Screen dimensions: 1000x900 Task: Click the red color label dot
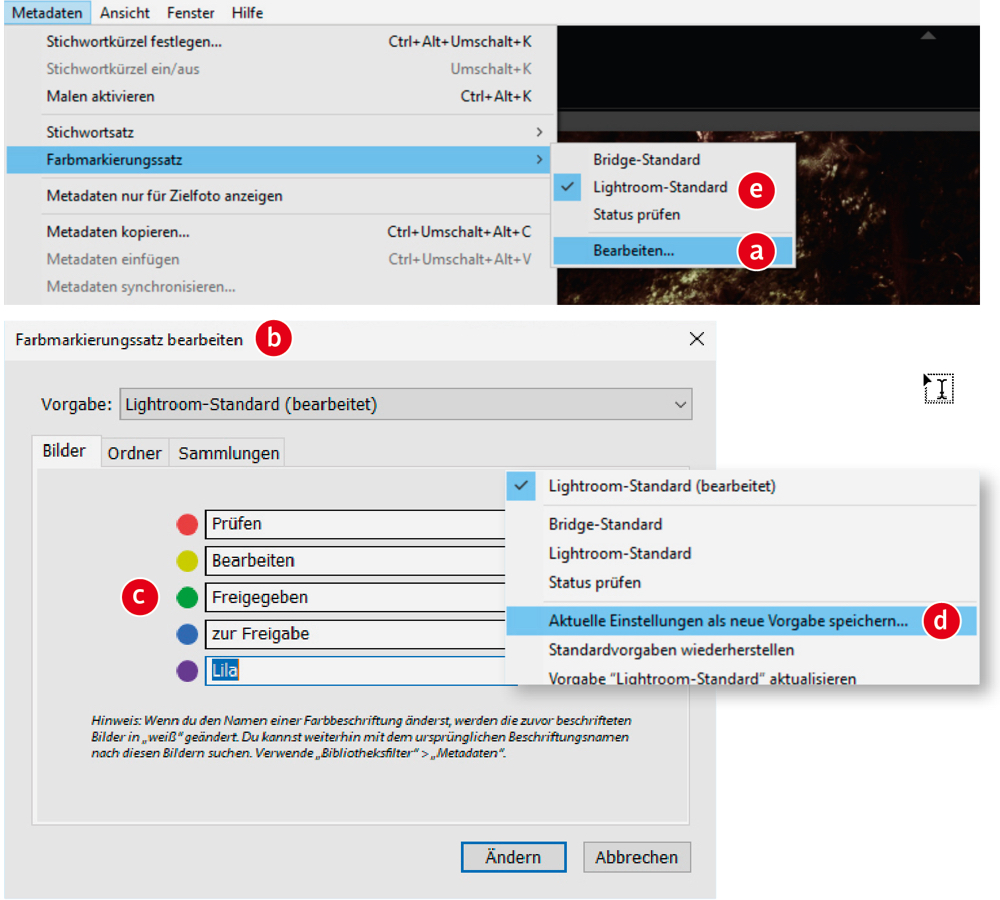click(187, 524)
